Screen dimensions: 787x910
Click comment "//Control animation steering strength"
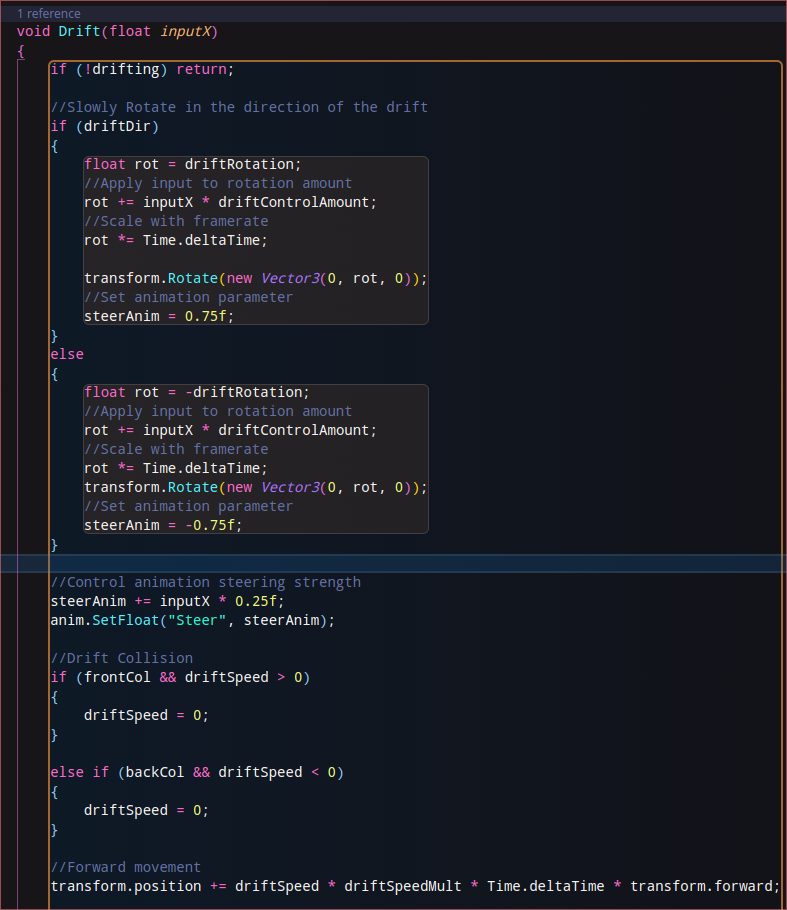(x=205, y=582)
